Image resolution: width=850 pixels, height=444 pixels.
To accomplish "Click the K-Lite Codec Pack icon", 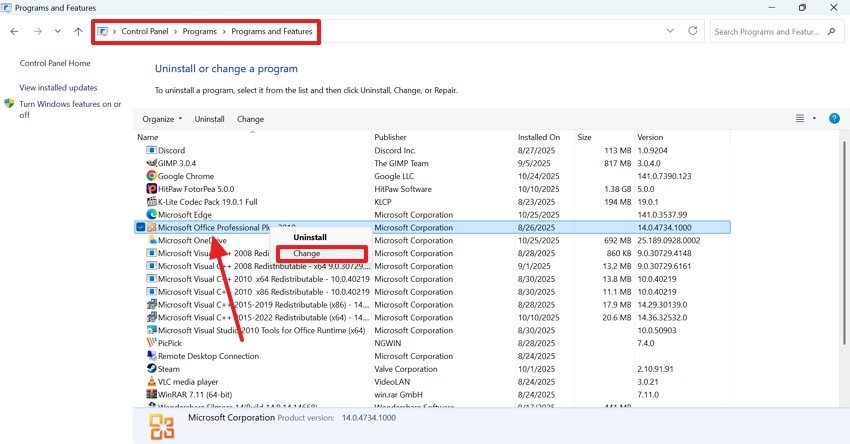I will [x=151, y=202].
